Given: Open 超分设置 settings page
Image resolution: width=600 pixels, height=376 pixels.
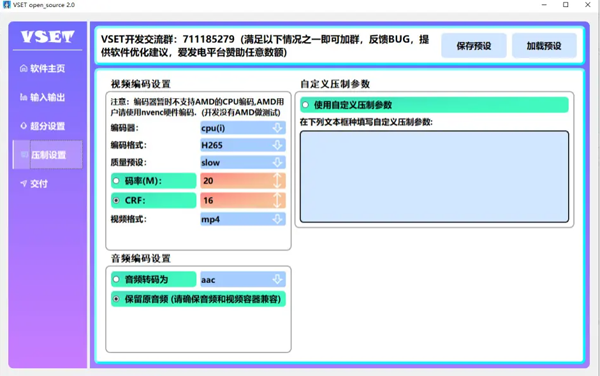Looking at the screenshot, I should [x=47, y=126].
